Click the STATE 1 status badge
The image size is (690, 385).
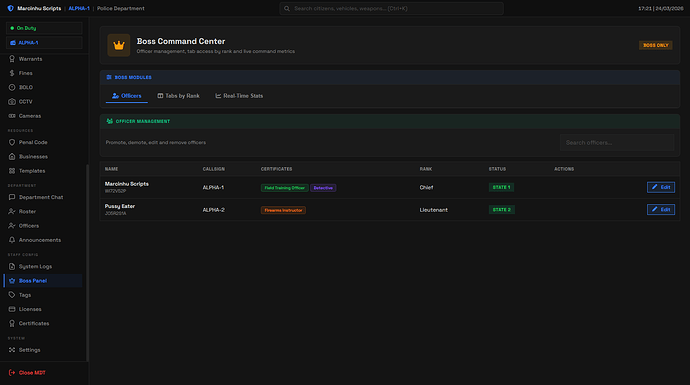(501, 187)
